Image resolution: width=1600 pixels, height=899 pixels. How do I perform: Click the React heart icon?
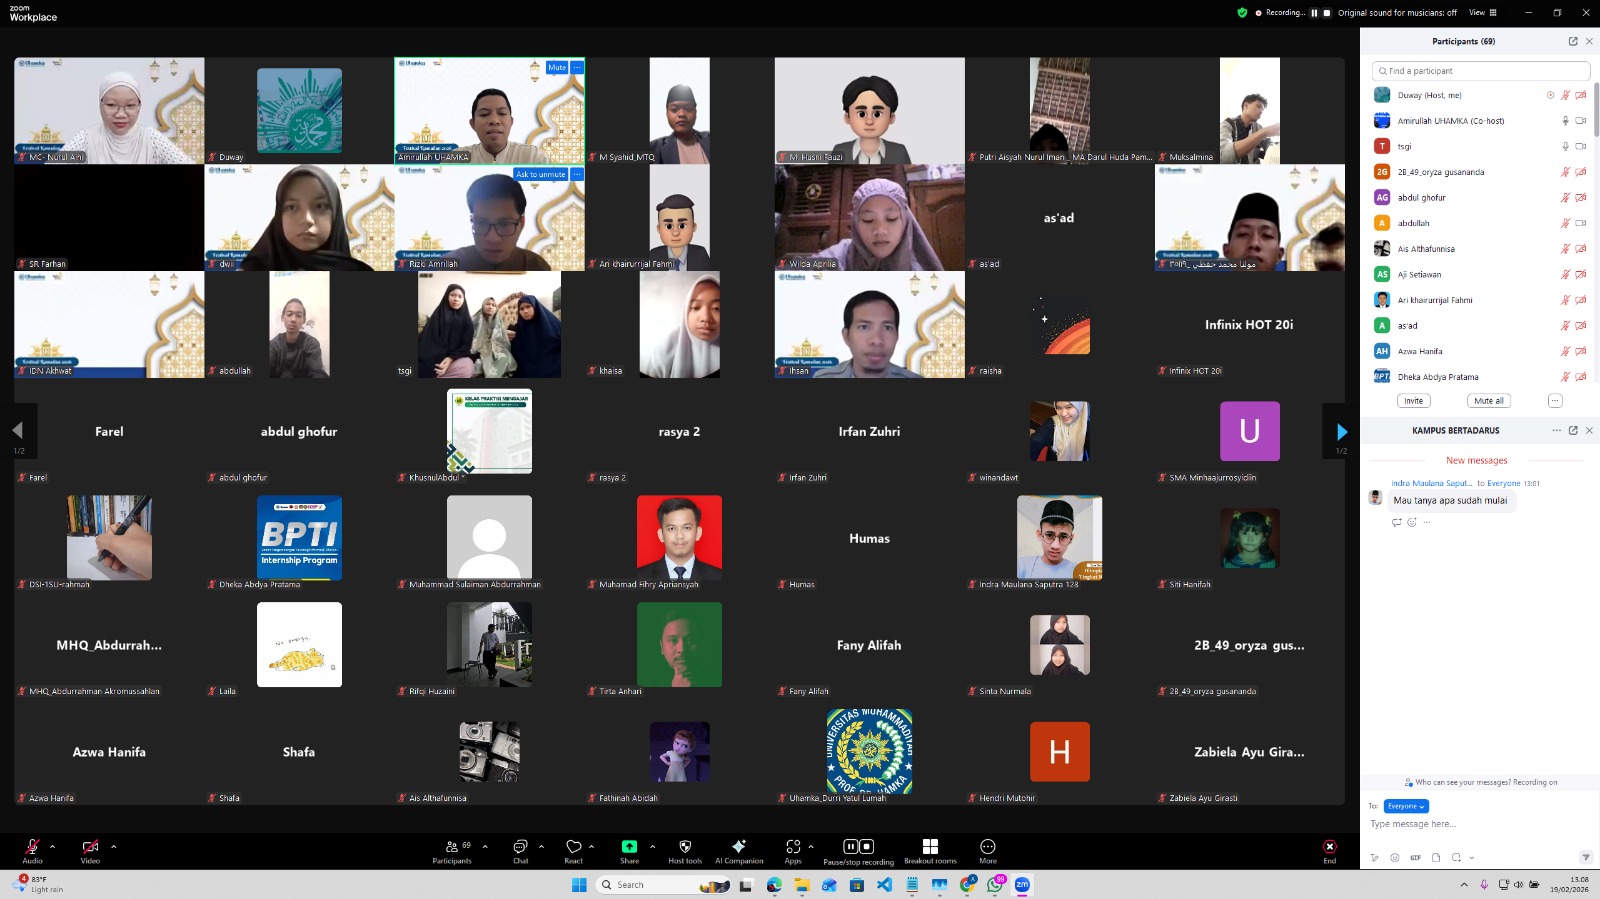click(x=573, y=847)
